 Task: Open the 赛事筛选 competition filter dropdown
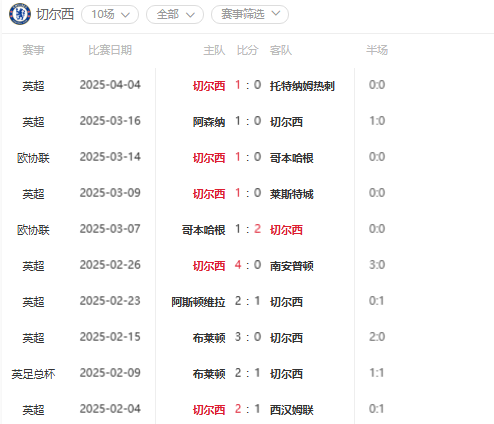[250, 14]
